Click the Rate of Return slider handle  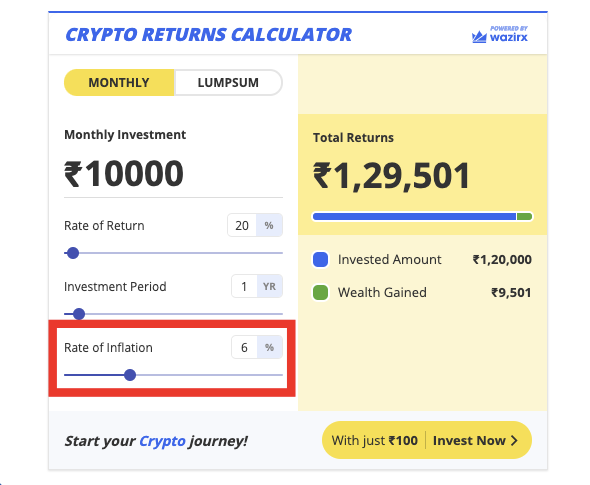pyautogui.click(x=73, y=253)
